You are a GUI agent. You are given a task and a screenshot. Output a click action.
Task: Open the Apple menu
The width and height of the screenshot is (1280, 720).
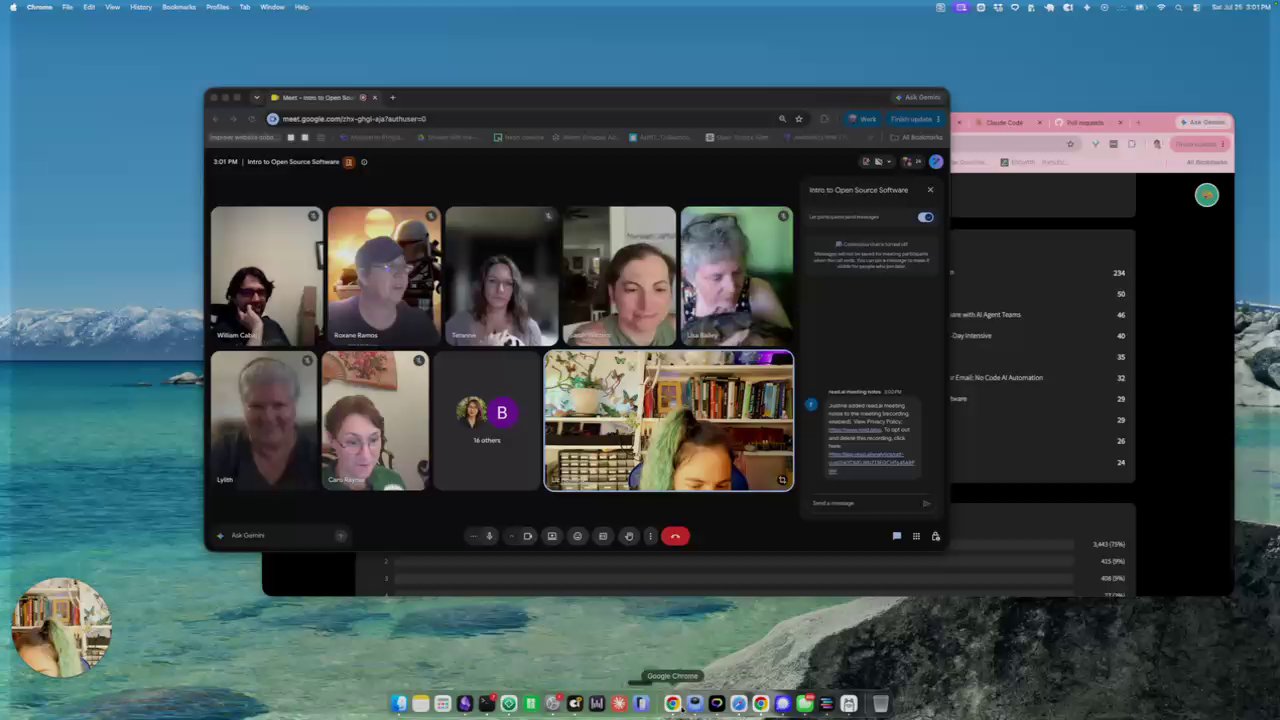pos(13,7)
